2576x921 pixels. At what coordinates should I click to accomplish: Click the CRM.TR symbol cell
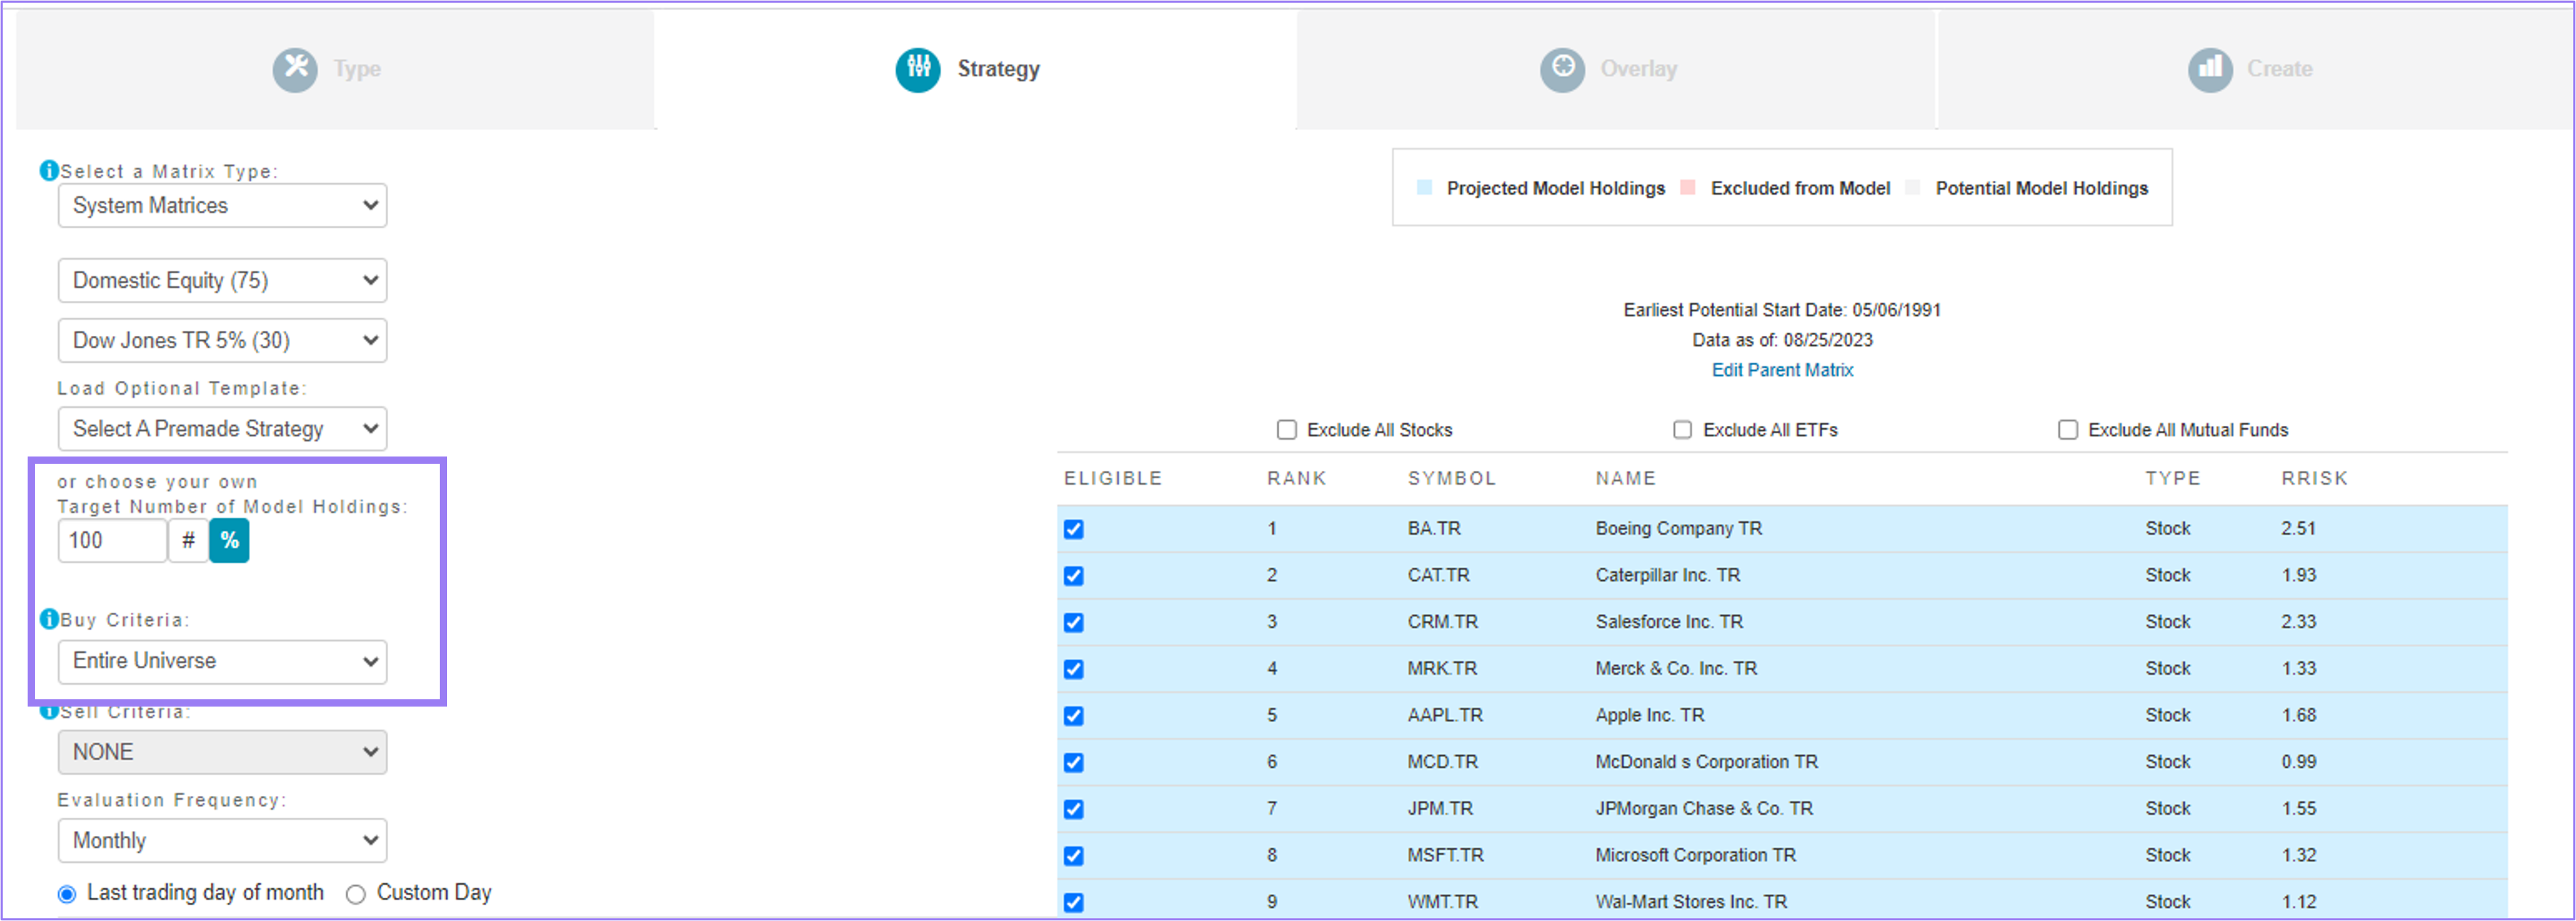point(1442,621)
